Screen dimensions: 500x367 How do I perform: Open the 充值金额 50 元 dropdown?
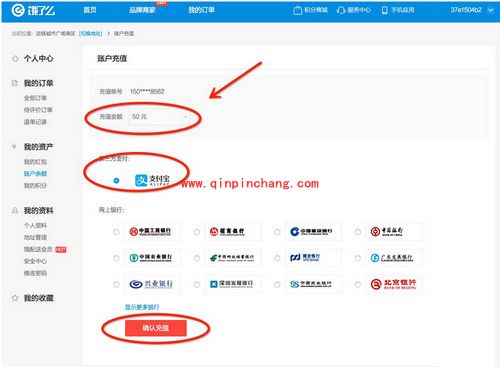click(159, 117)
